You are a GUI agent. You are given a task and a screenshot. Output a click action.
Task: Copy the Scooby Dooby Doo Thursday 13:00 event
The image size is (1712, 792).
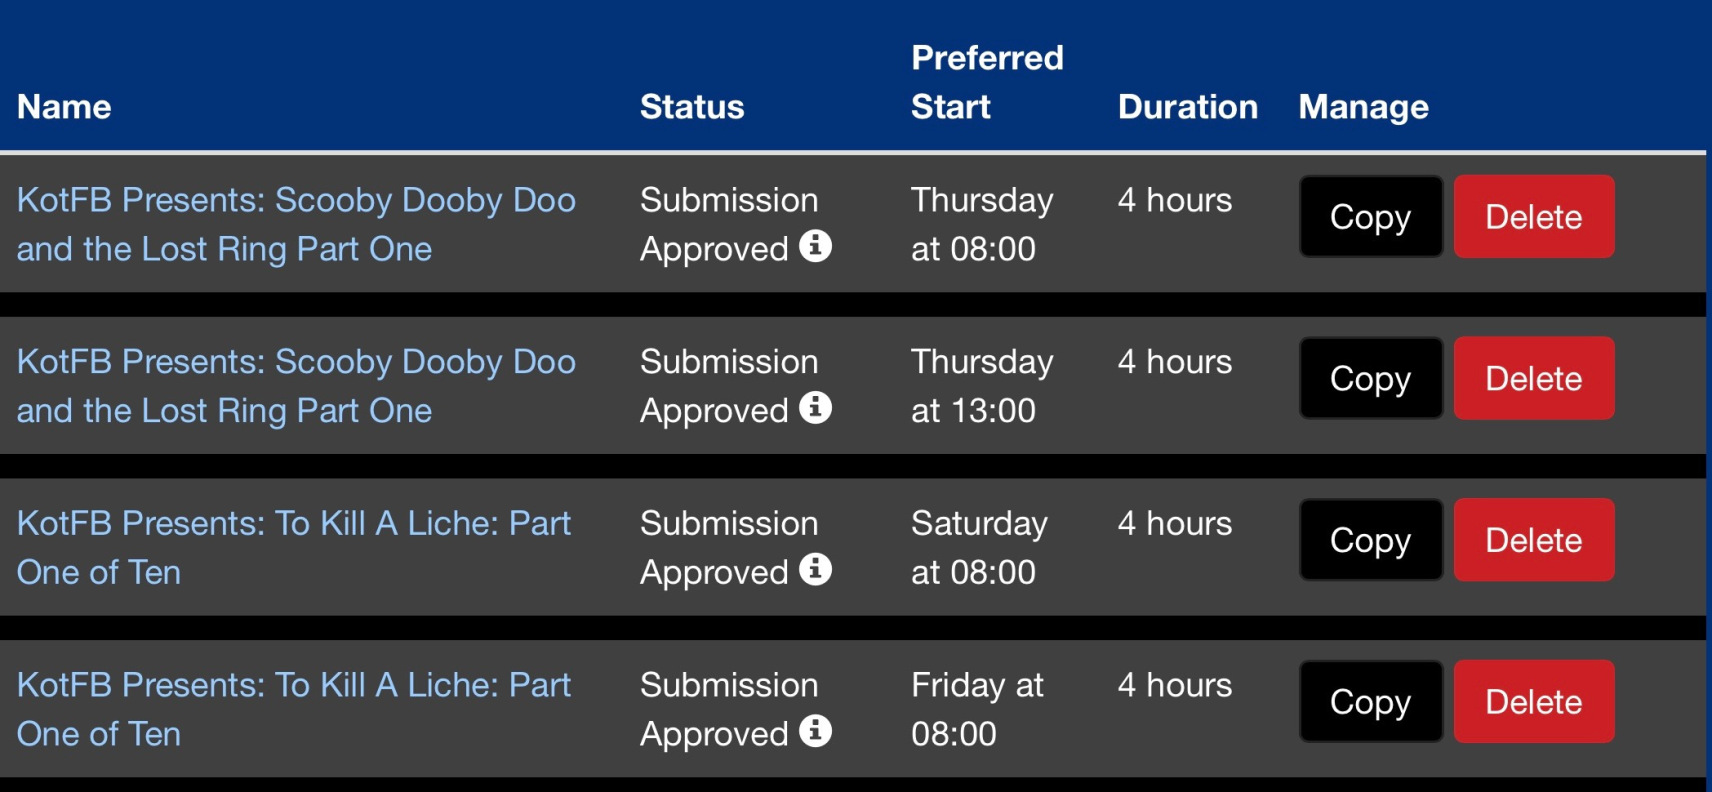click(1370, 379)
